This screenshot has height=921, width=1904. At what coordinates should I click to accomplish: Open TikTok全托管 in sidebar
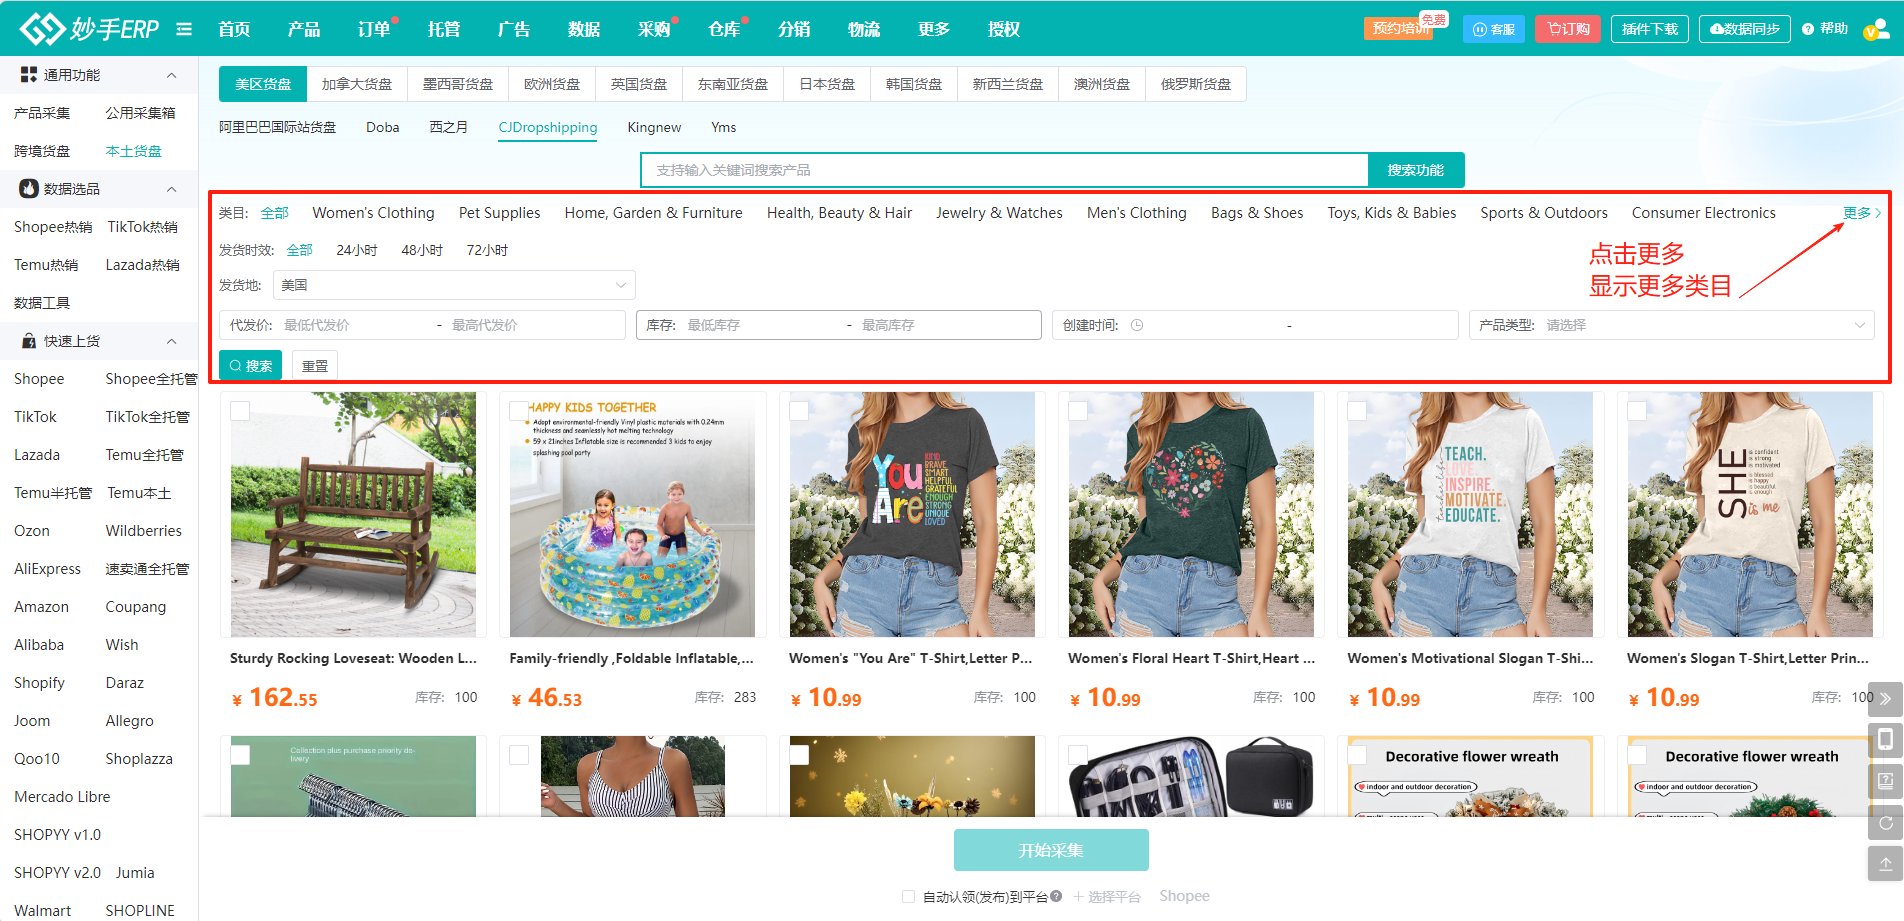pyautogui.click(x=147, y=417)
